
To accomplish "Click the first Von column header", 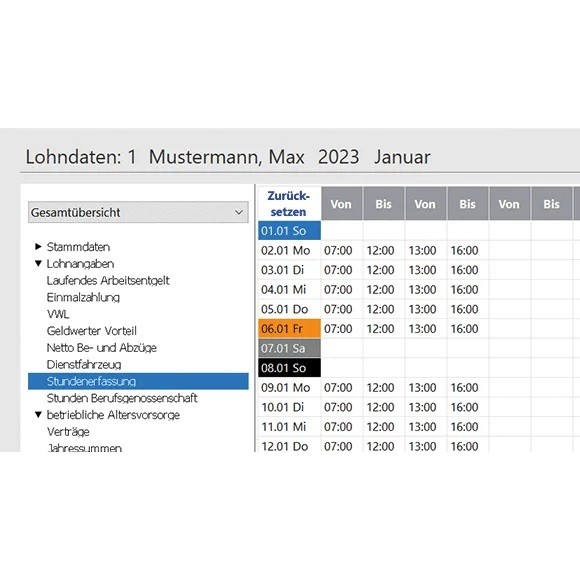I will [342, 204].
